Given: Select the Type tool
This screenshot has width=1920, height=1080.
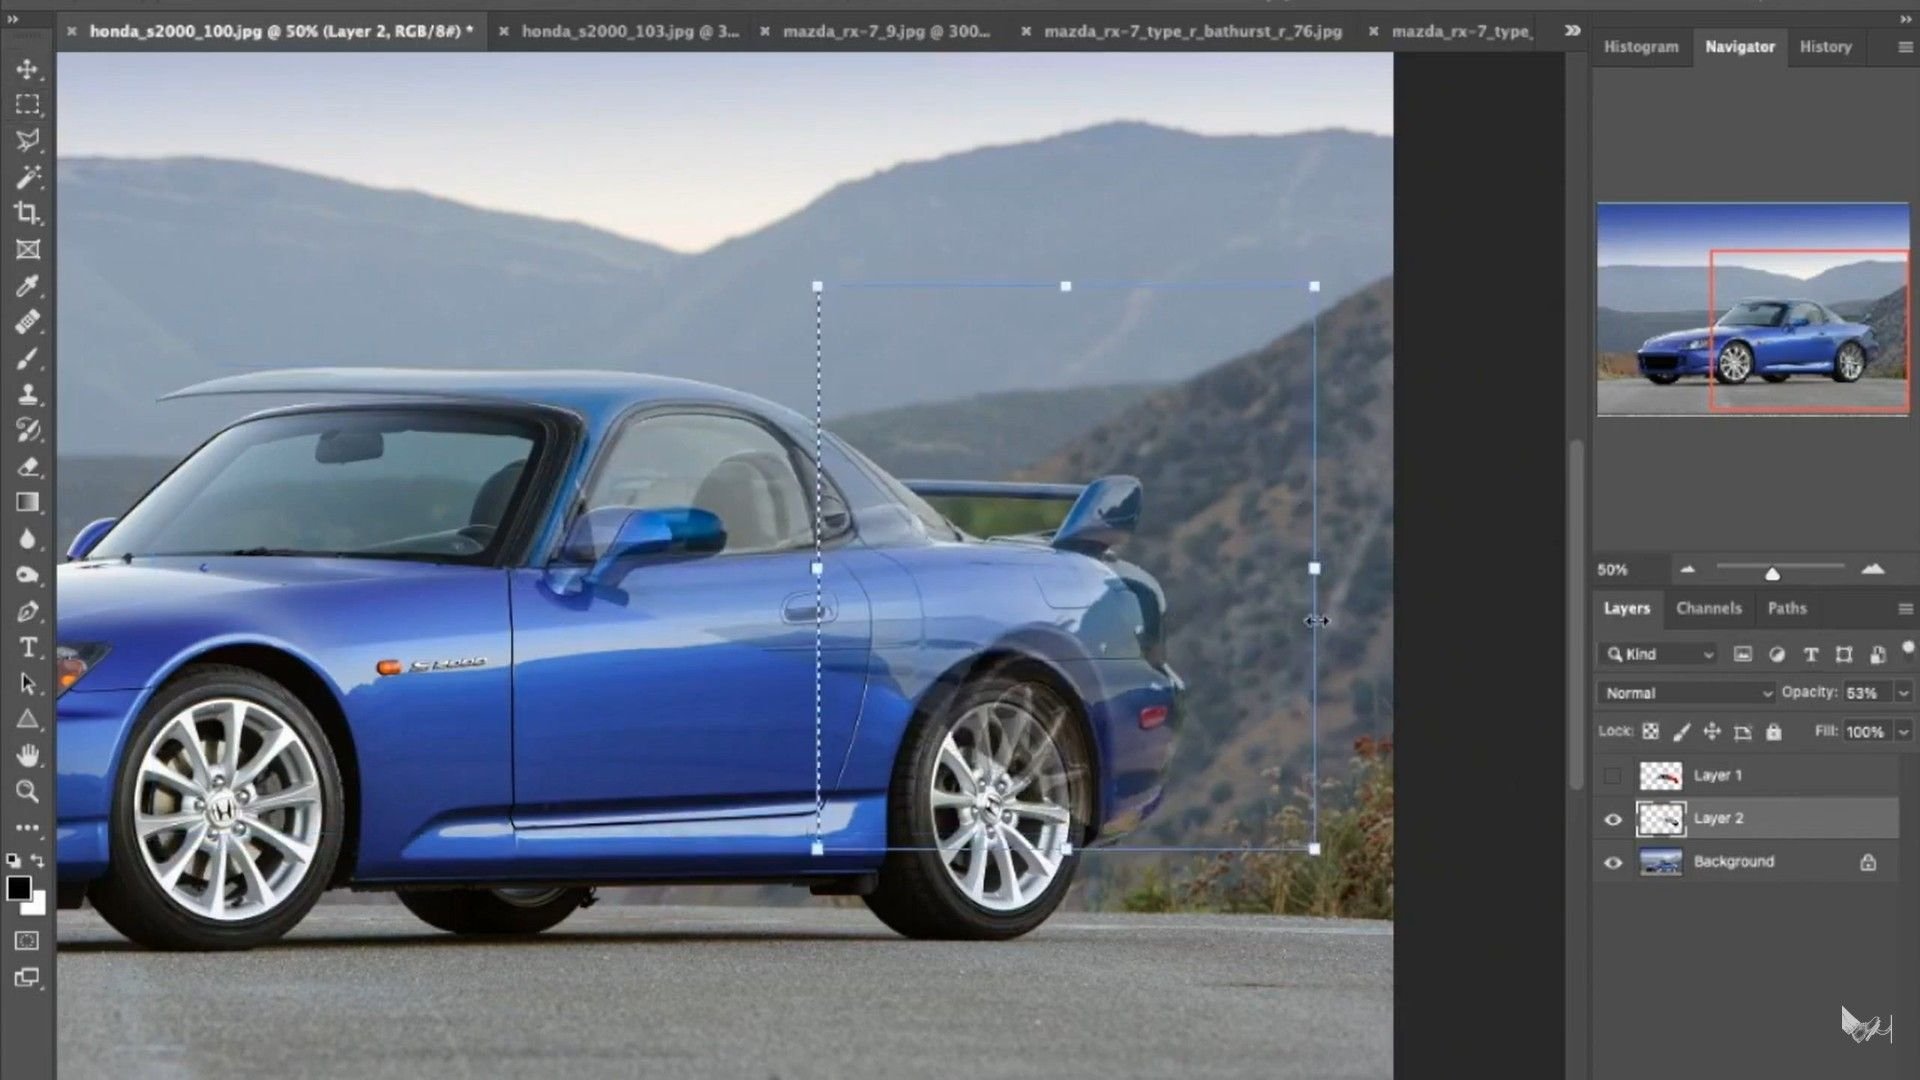Looking at the screenshot, I should click(x=27, y=648).
